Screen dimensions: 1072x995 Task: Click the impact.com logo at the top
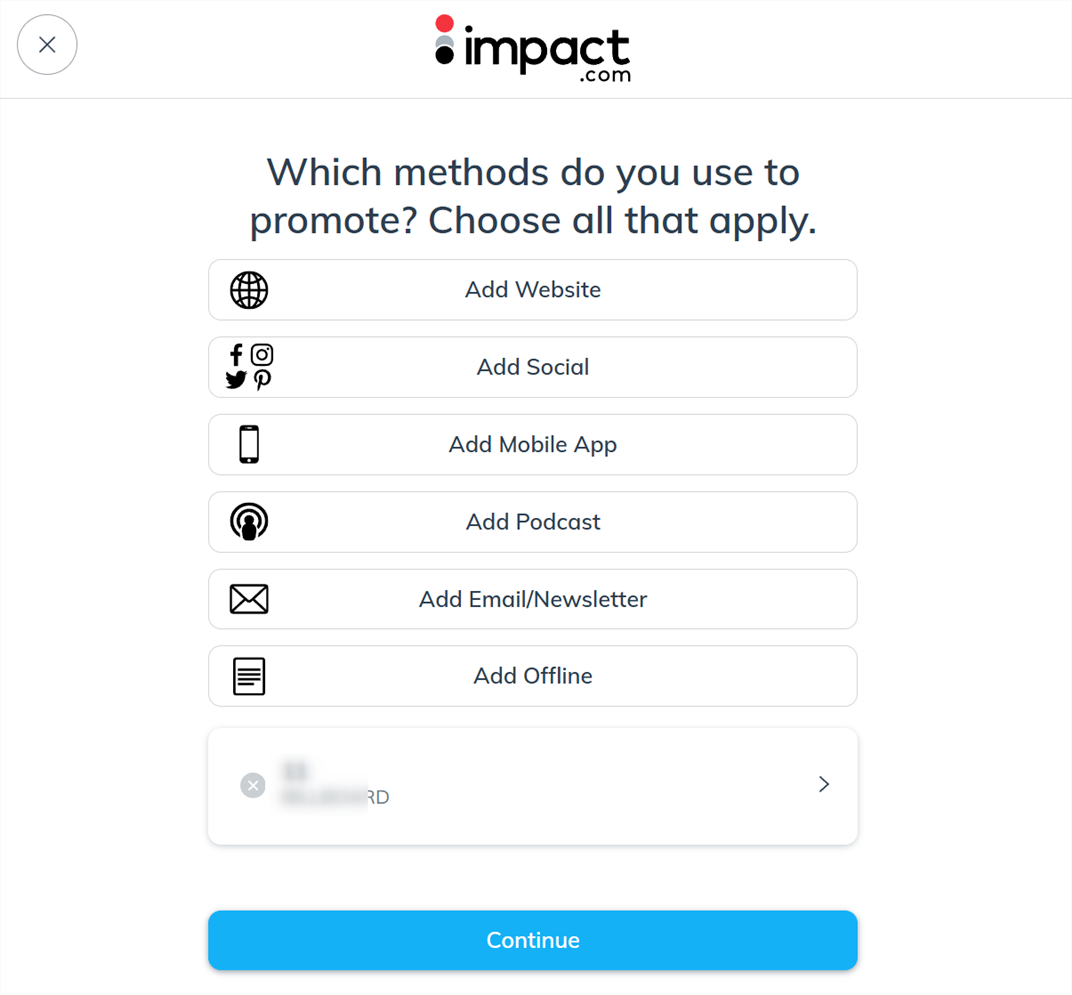[533, 49]
